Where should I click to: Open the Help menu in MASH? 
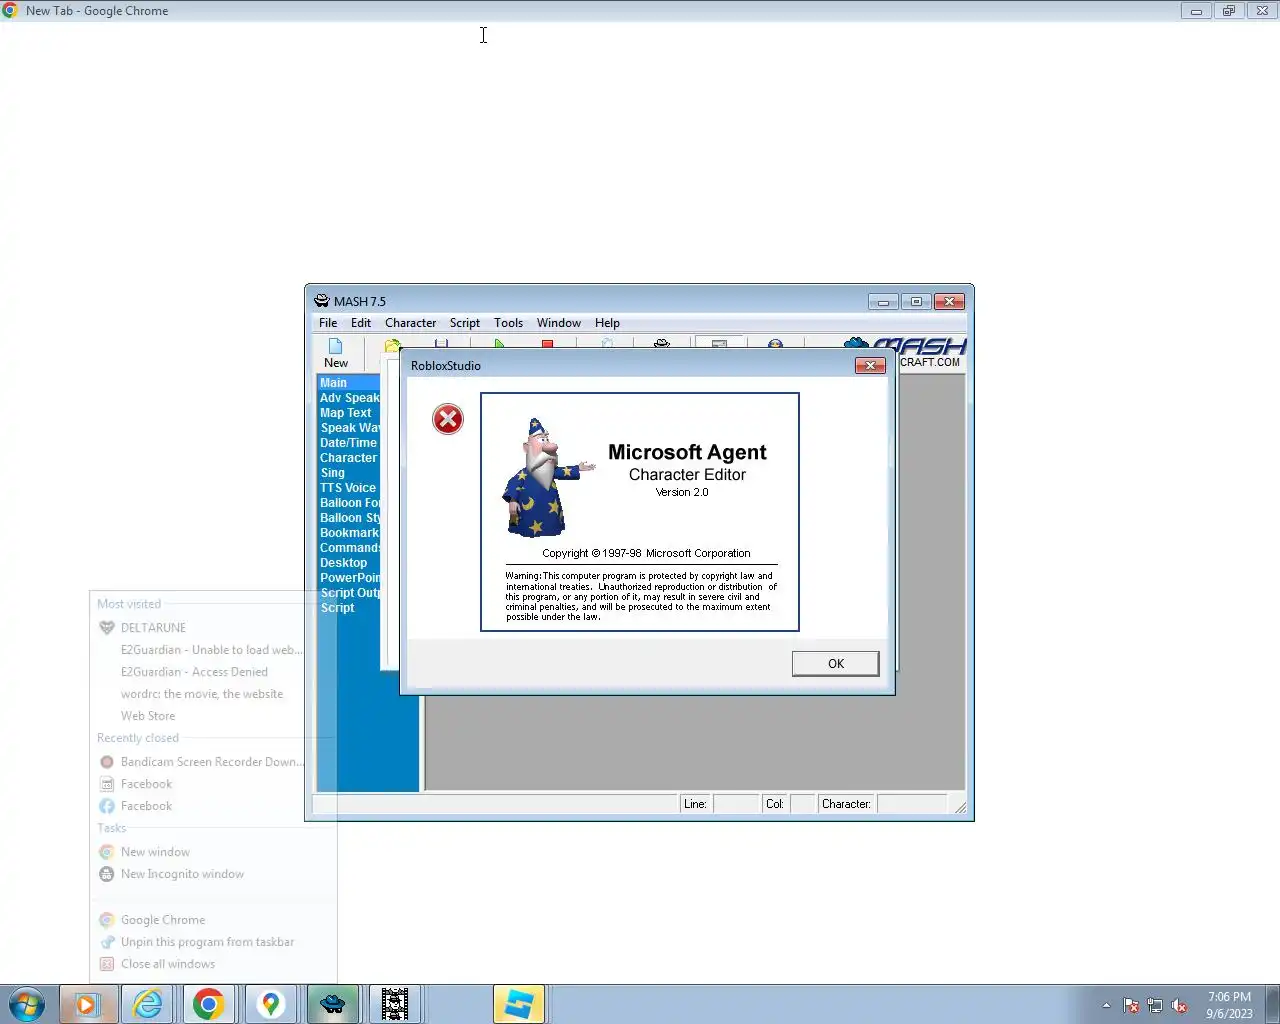pos(607,323)
